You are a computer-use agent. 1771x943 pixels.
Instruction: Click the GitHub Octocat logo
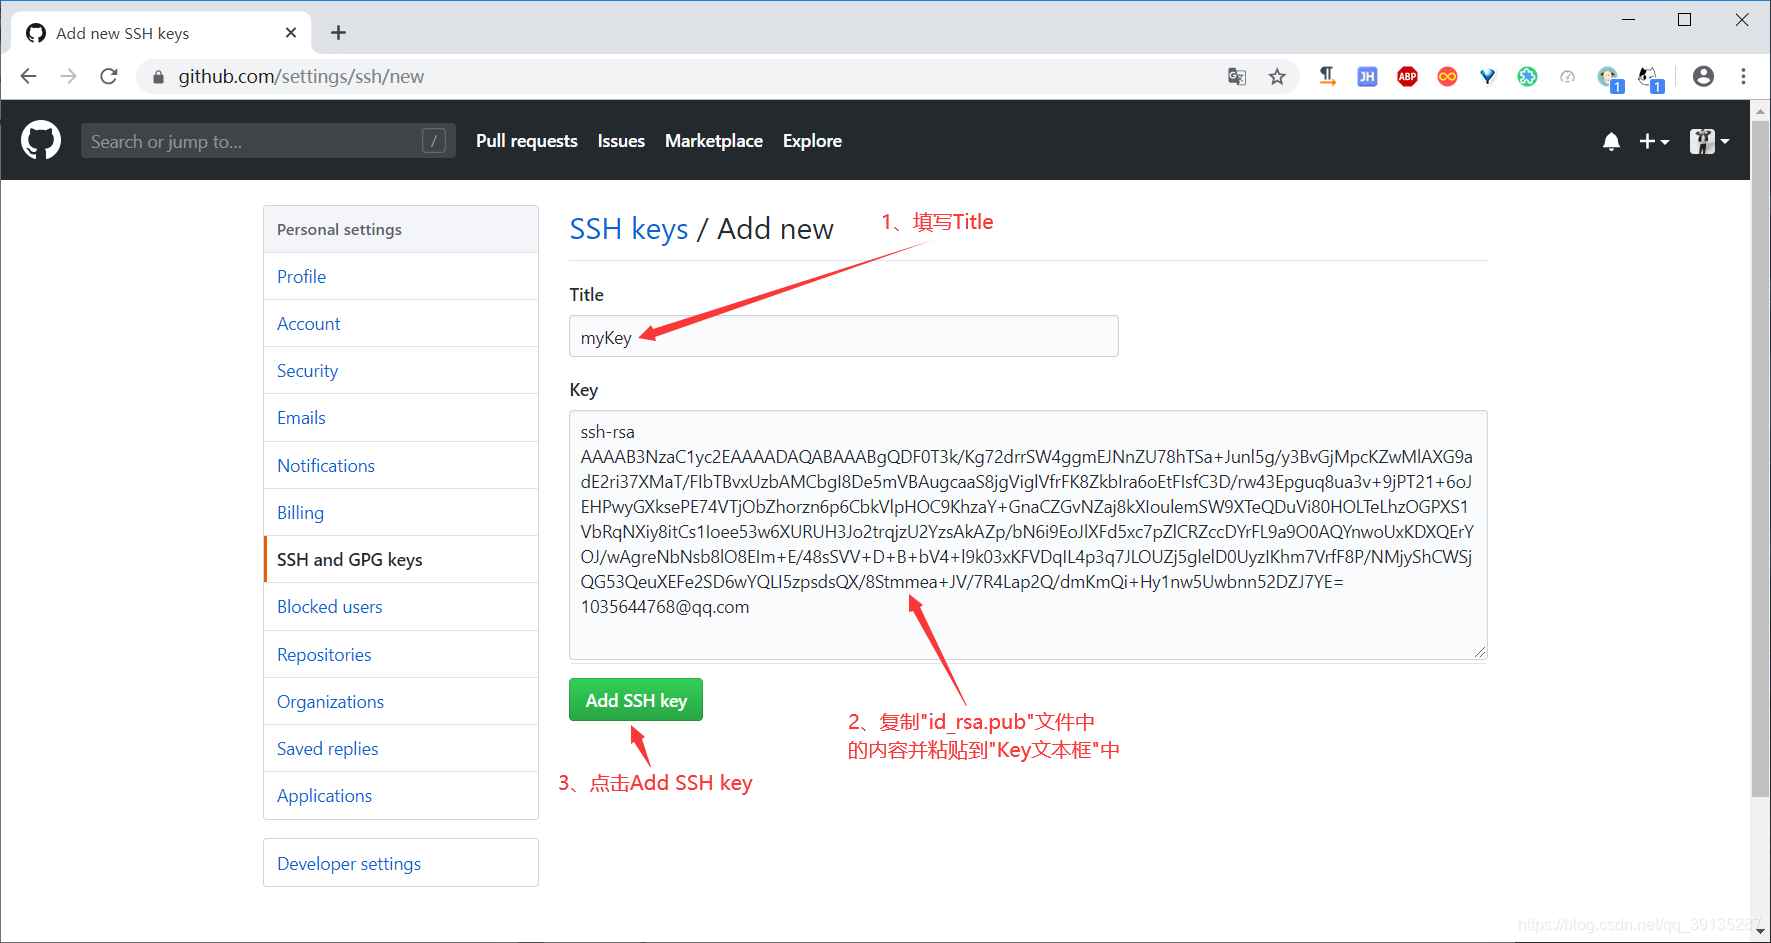[41, 141]
